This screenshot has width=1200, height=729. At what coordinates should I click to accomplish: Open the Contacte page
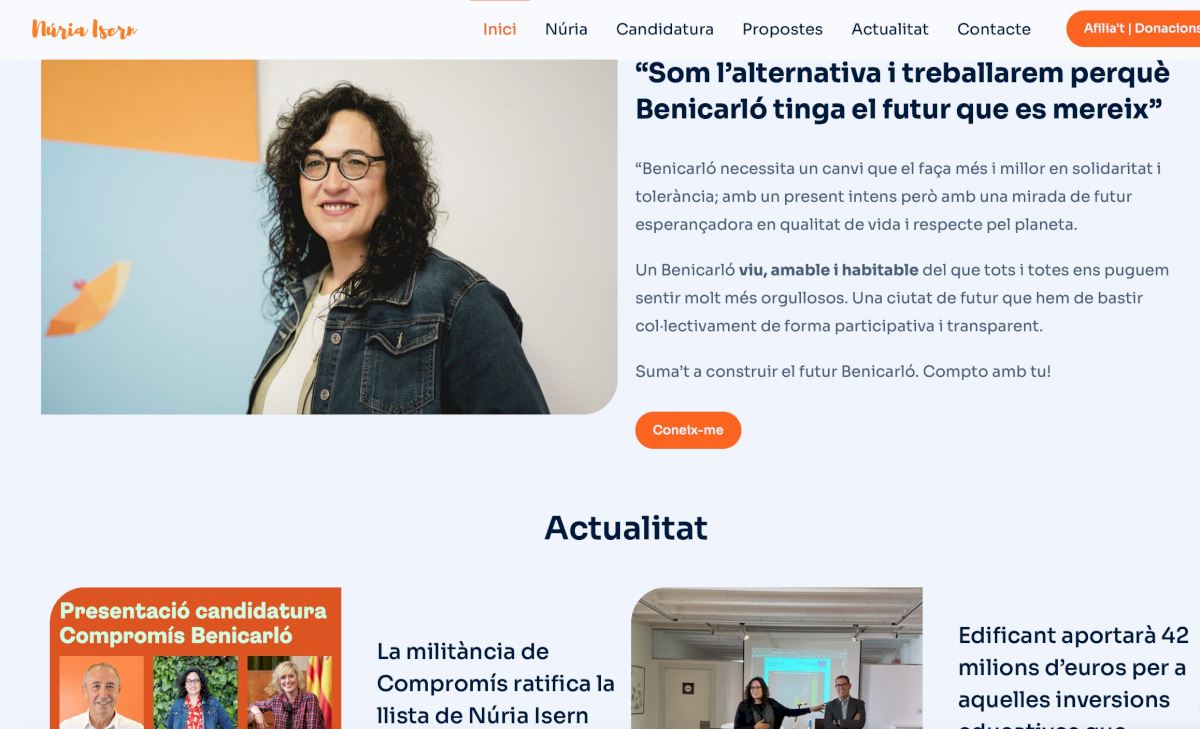tap(994, 29)
